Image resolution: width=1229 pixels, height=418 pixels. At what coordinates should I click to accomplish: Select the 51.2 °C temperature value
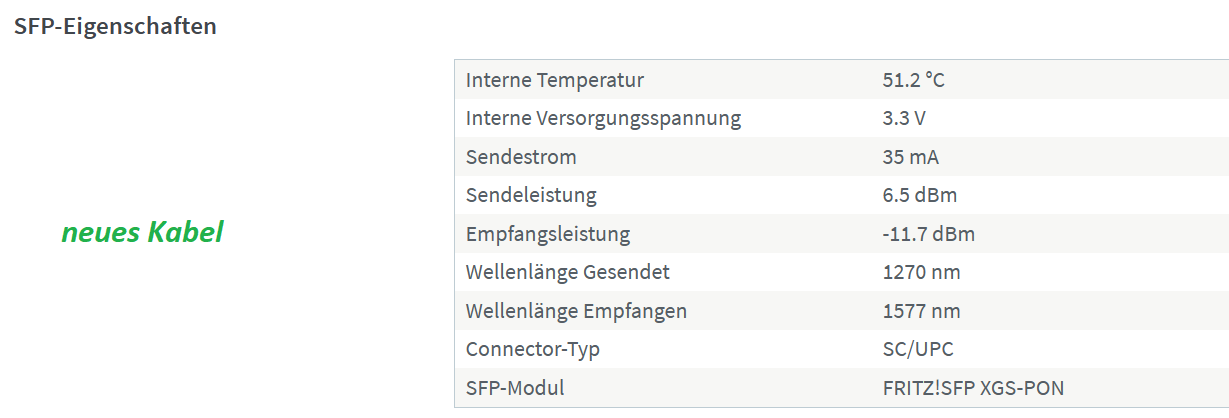913,80
